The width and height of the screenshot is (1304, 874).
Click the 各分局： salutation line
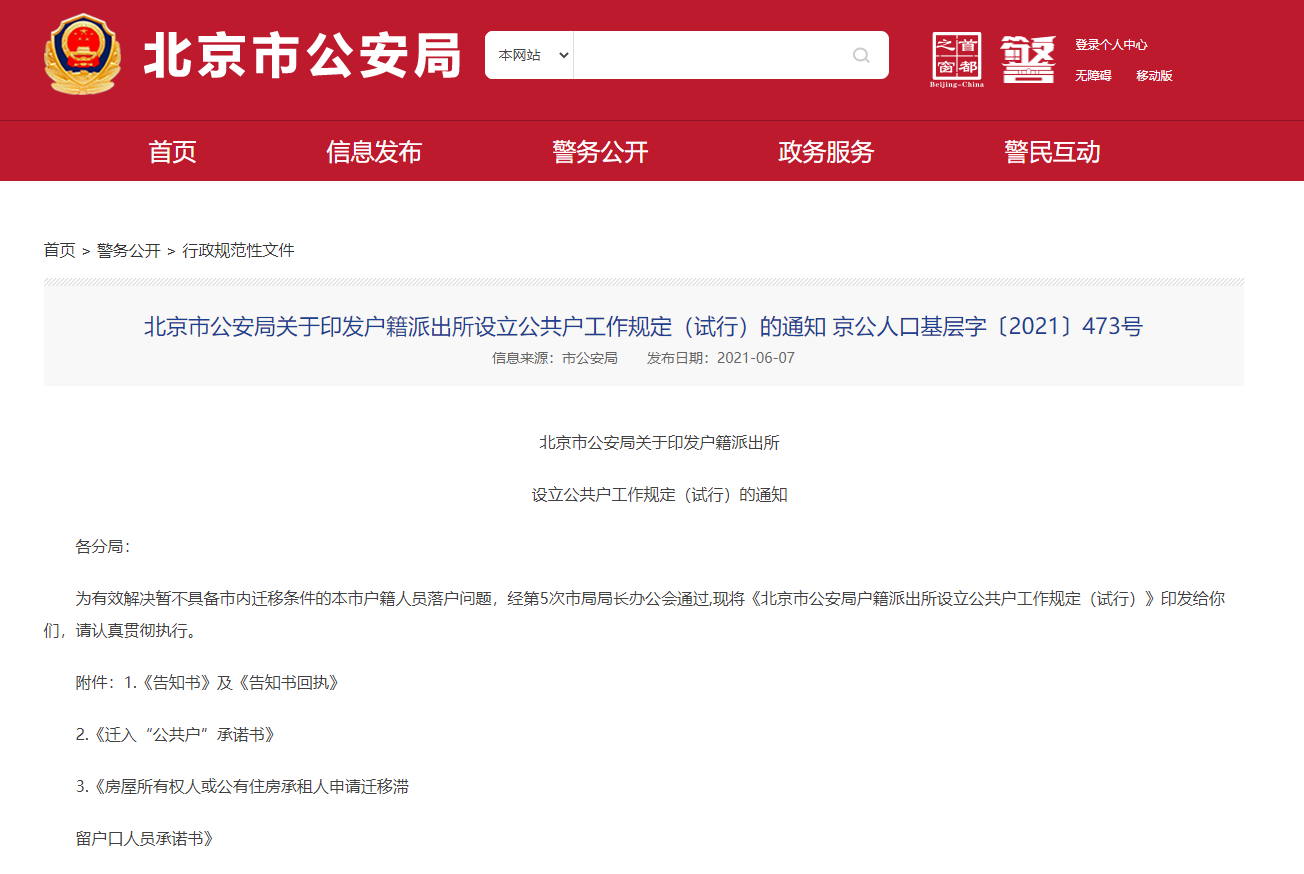(103, 547)
